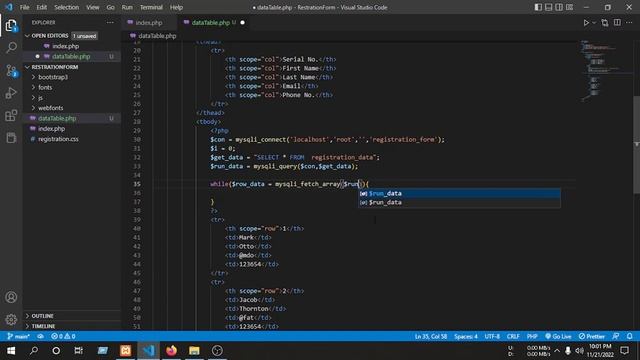The width and height of the screenshot is (640, 360).
Task: Click Ln 35, Col 58 cursor position
Action: (x=431, y=336)
